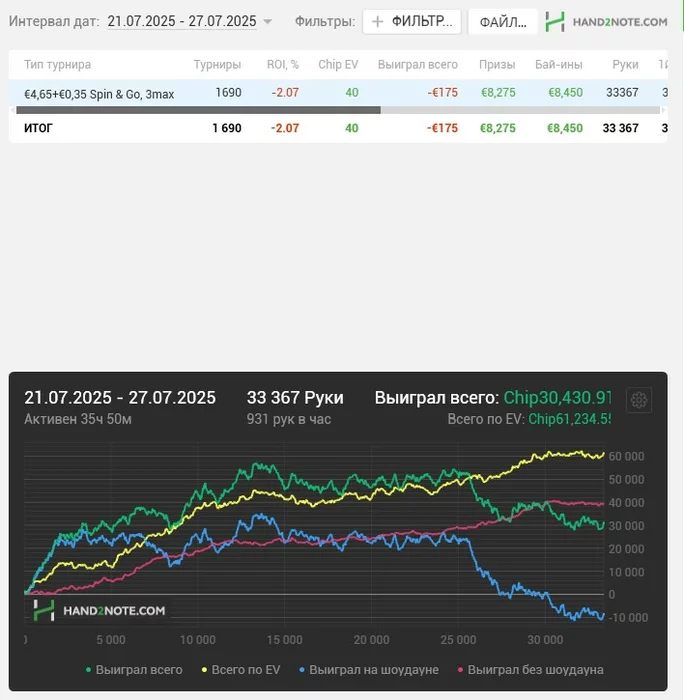Click the "ФИЛЬТР..." add filter button

point(412,22)
